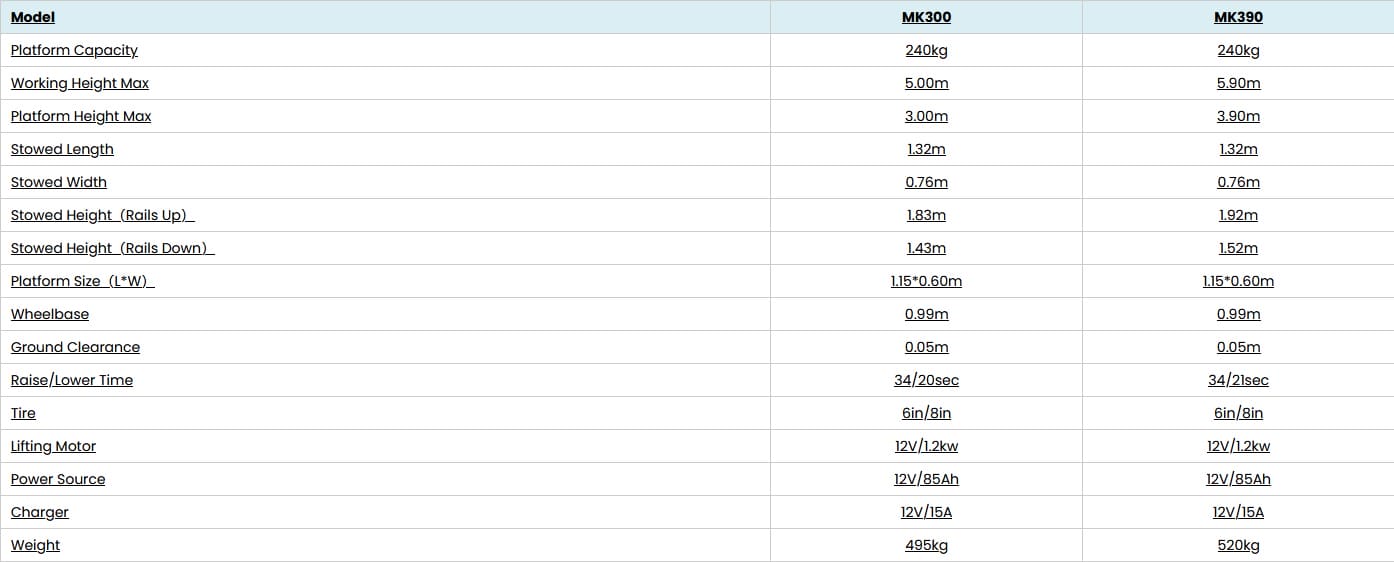Screen dimensions: 1394x562
Task: Click the 1.83m stowed height value
Action: coord(926,215)
